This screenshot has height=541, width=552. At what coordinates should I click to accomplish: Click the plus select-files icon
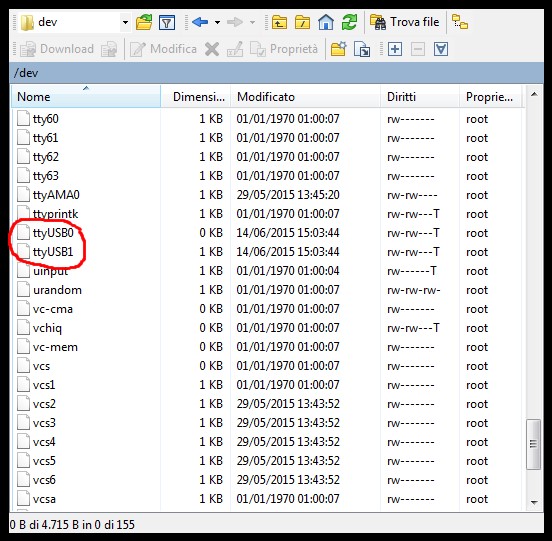point(395,49)
